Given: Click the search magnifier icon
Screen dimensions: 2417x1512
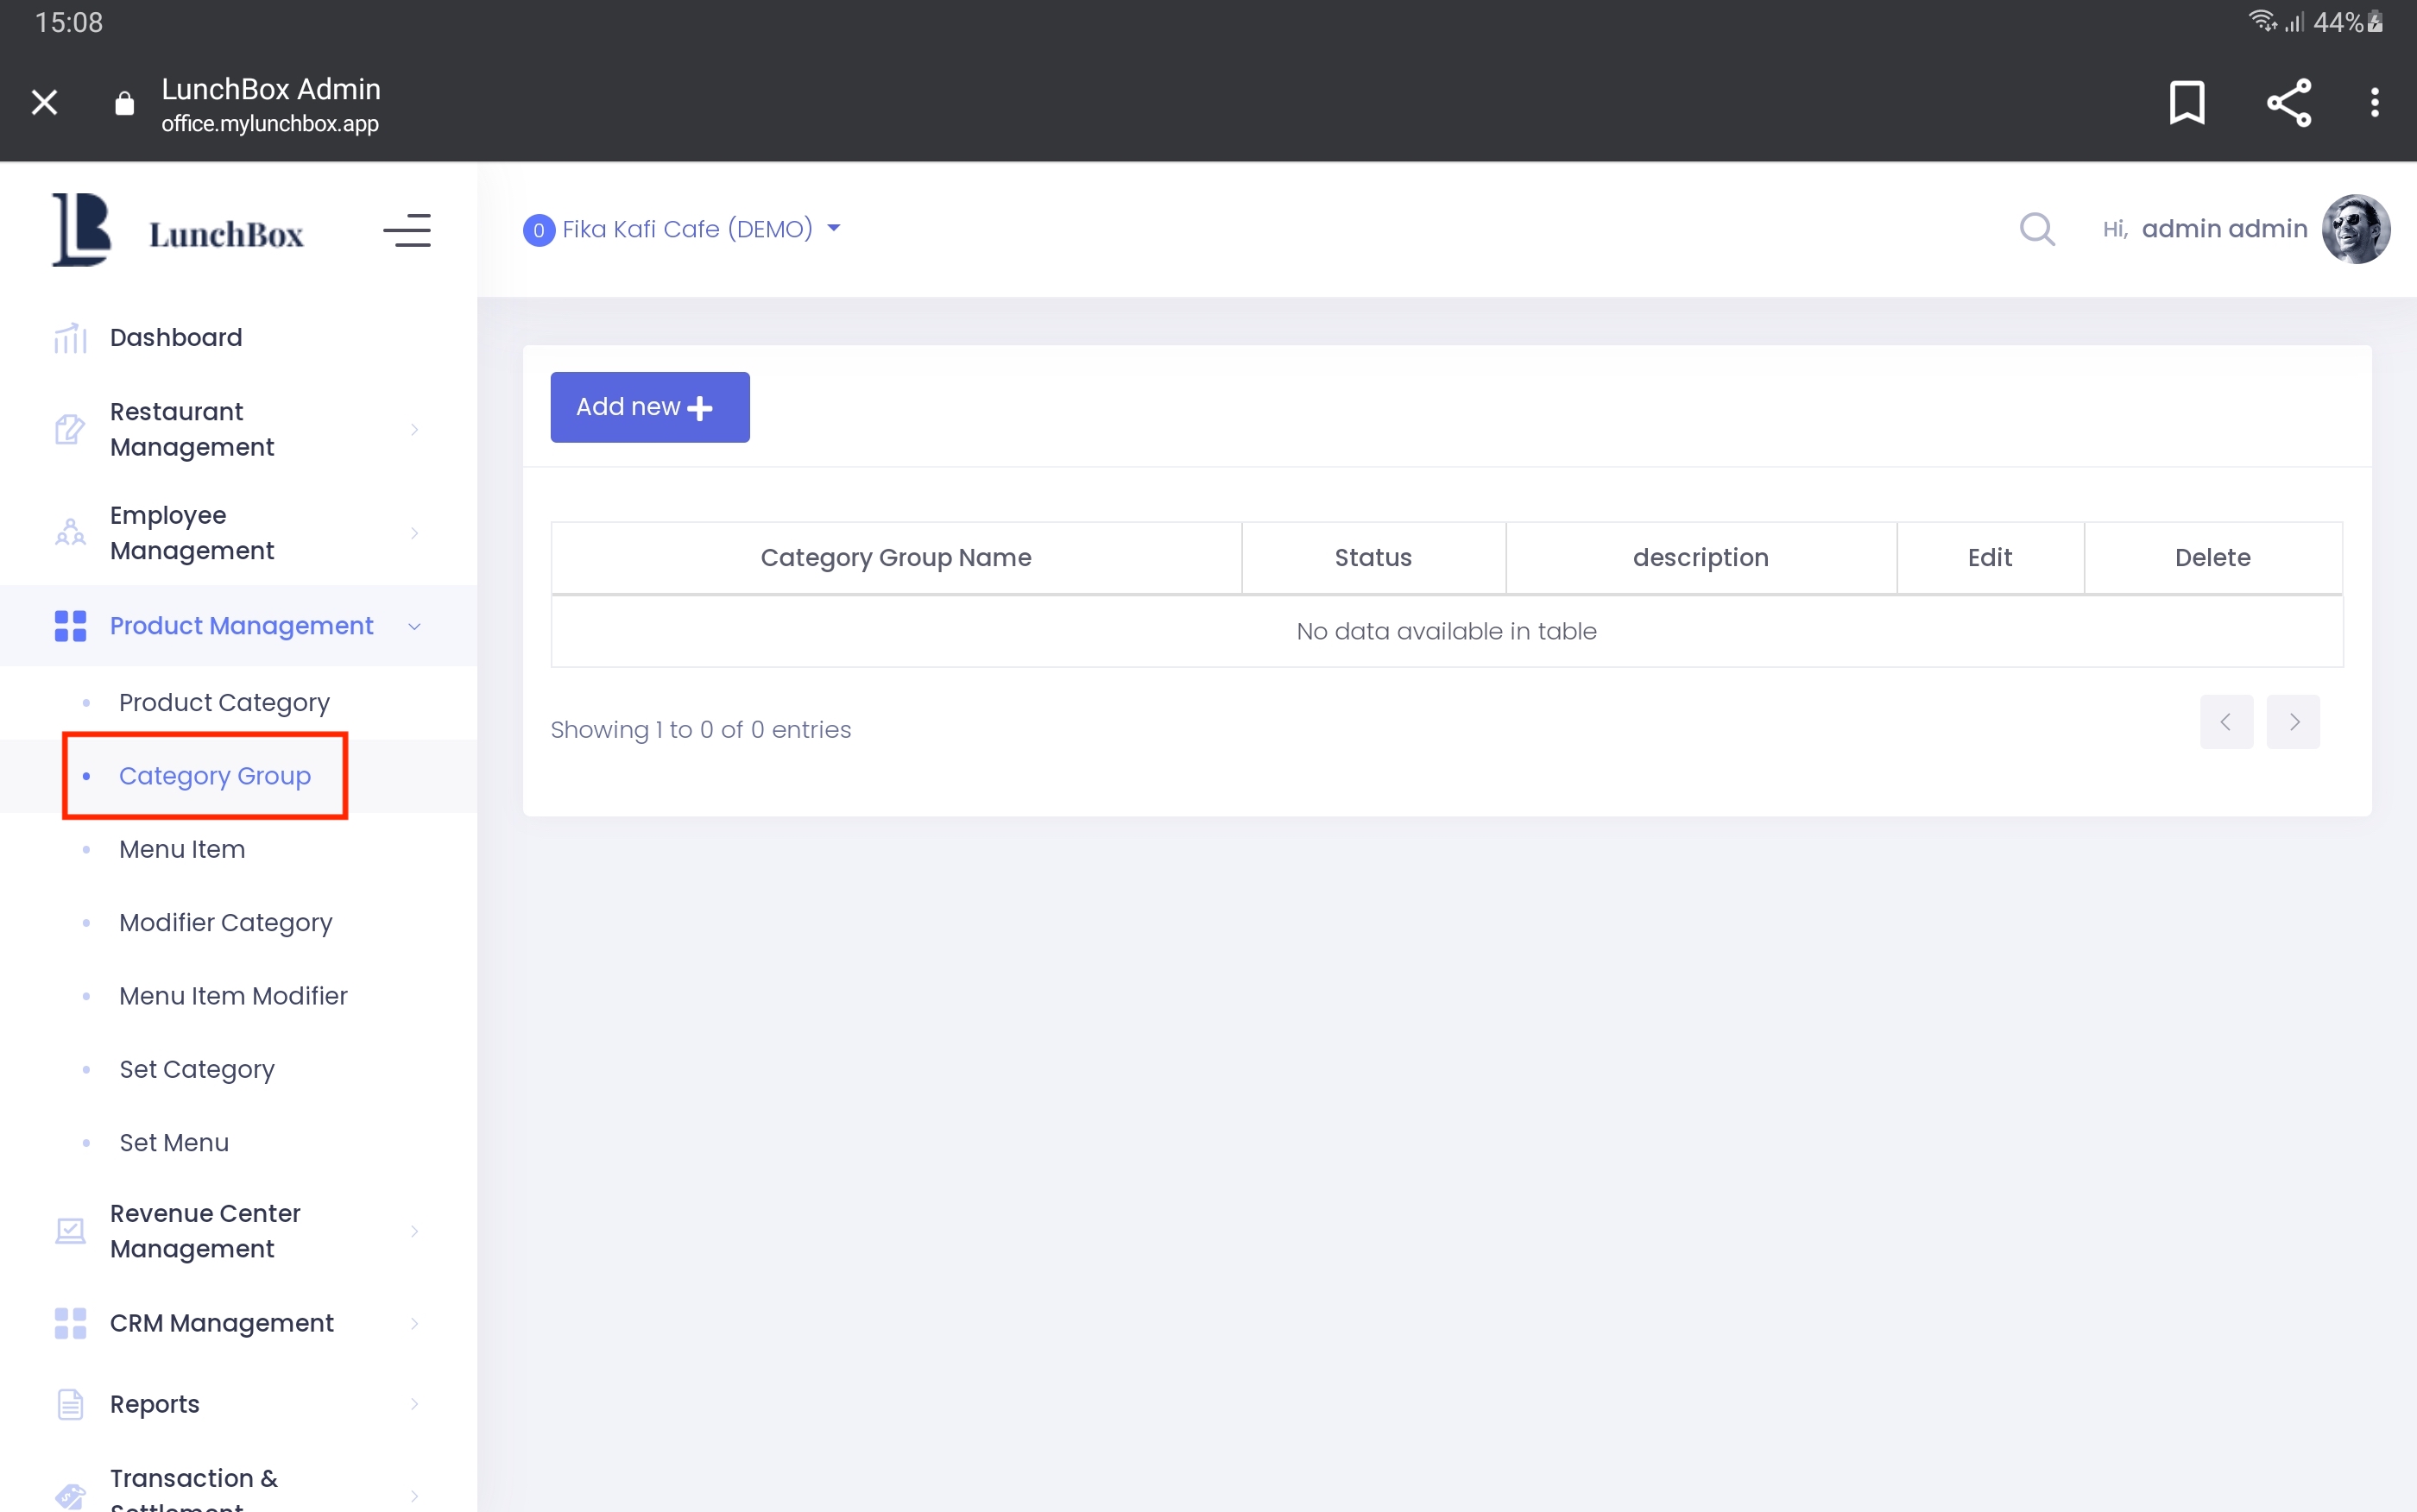Looking at the screenshot, I should tap(2036, 229).
